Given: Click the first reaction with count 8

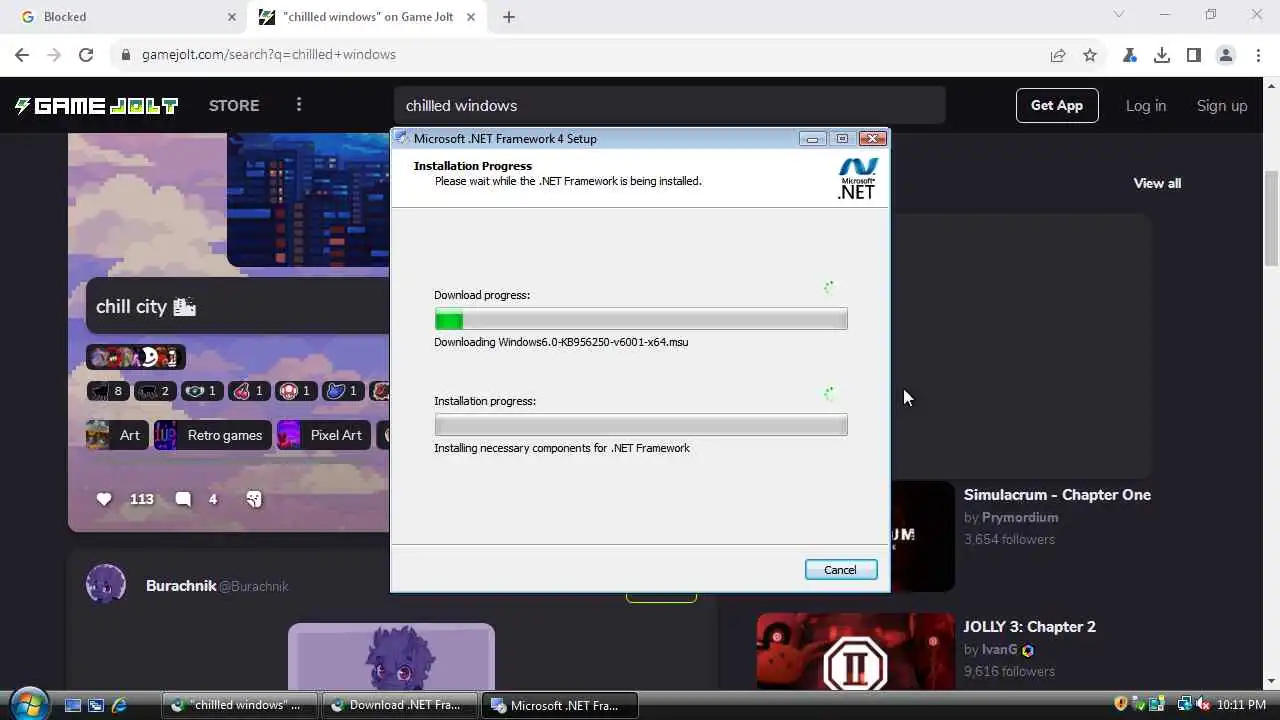Looking at the screenshot, I should [107, 391].
